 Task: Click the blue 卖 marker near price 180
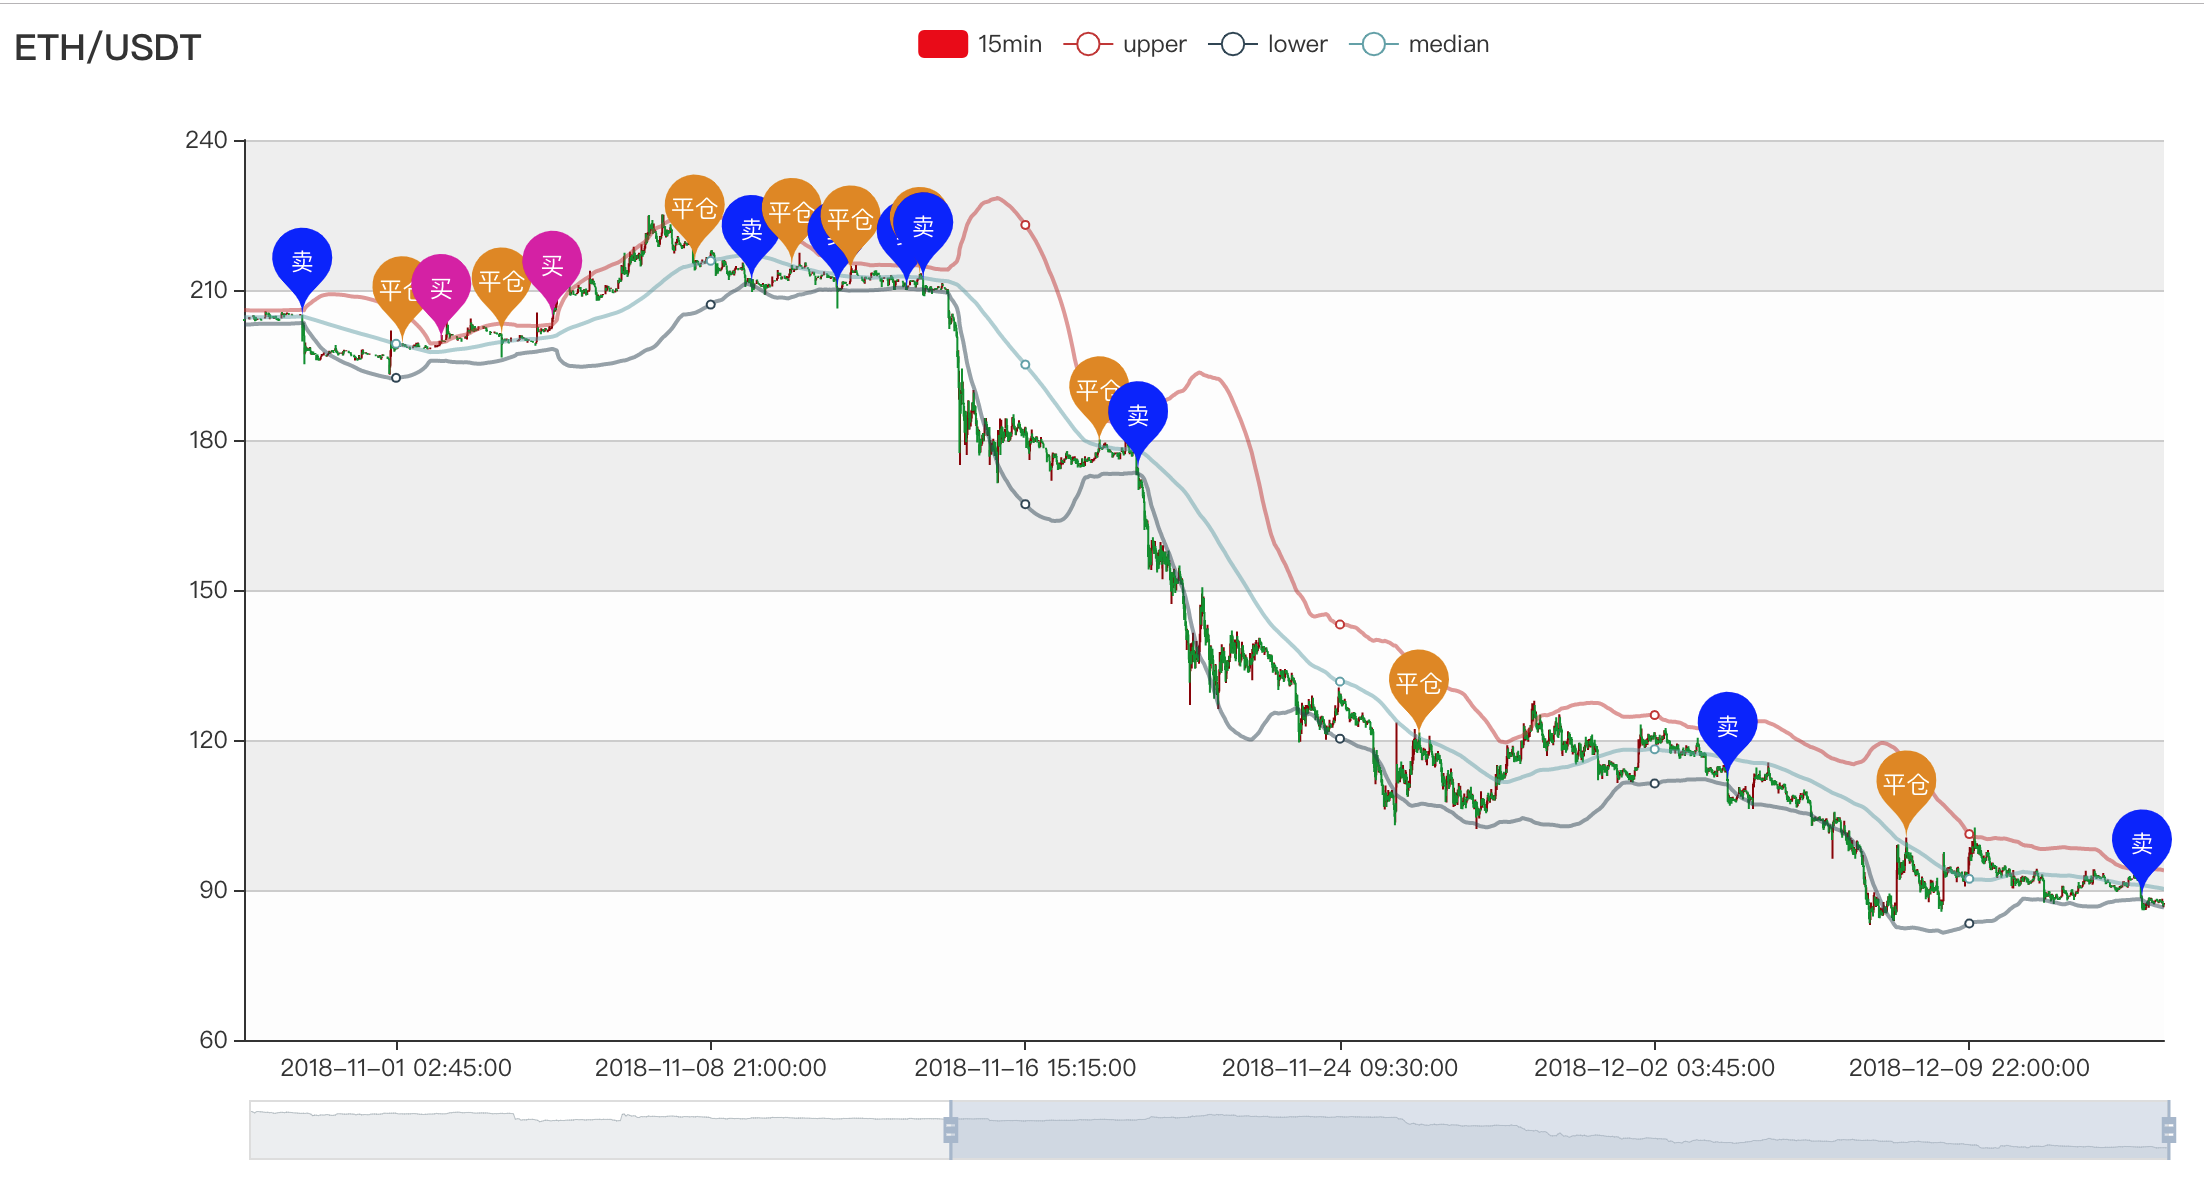1138,414
